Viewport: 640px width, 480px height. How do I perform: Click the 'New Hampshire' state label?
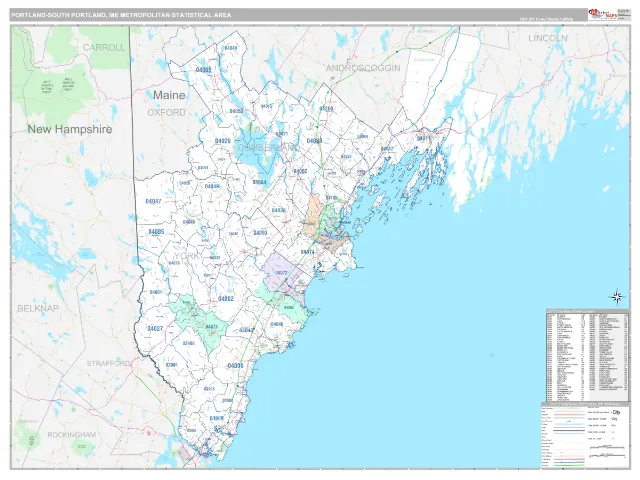coord(70,129)
